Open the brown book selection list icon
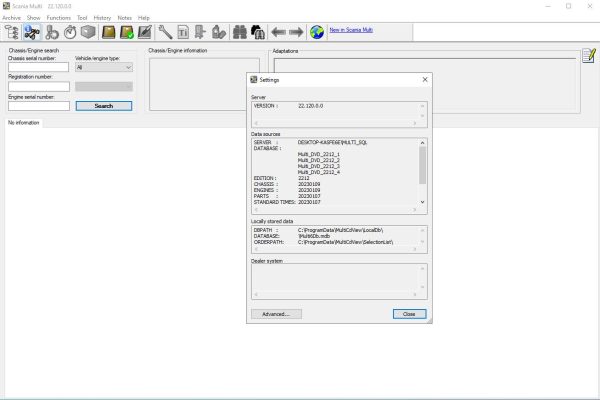 pos(109,32)
